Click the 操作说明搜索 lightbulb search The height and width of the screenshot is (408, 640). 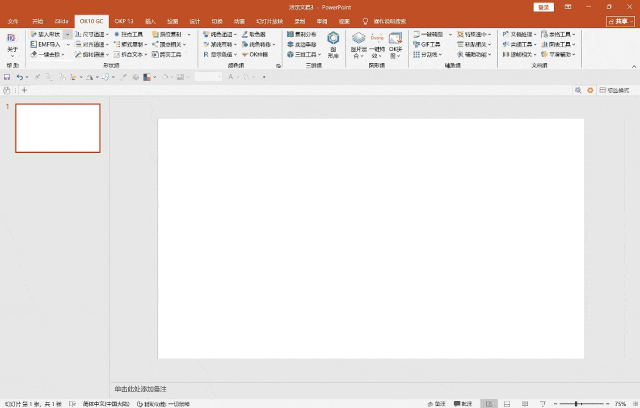pyautogui.click(x=384, y=21)
